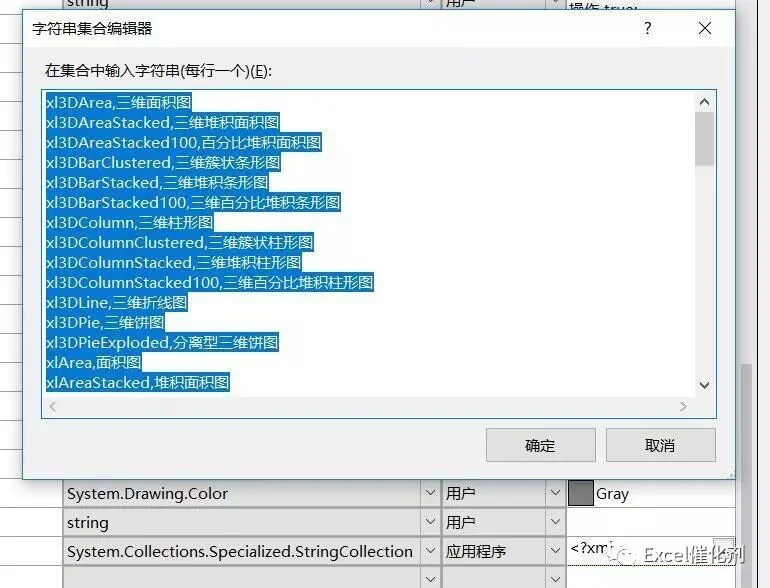Click the empty type dropdown in bottom row
This screenshot has height=588, width=770.
coord(430,579)
